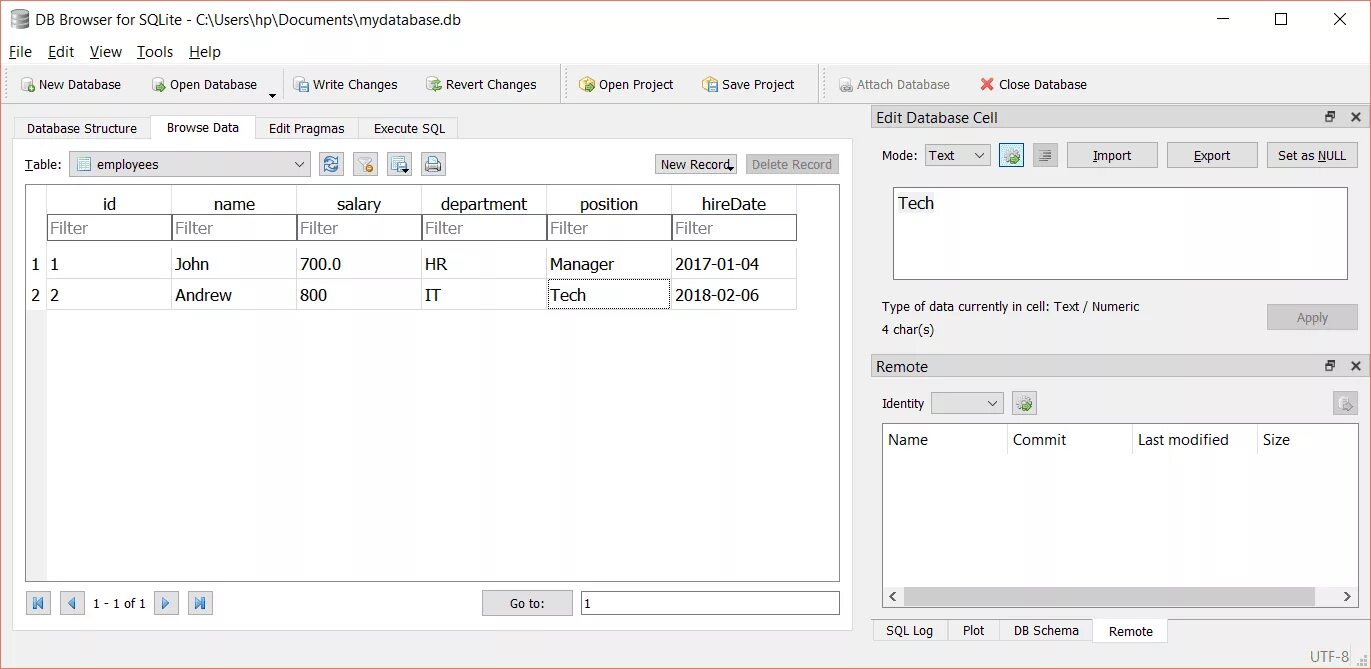Open the Table selection dropdown showing employees
This screenshot has width=1371, height=669.
point(190,164)
